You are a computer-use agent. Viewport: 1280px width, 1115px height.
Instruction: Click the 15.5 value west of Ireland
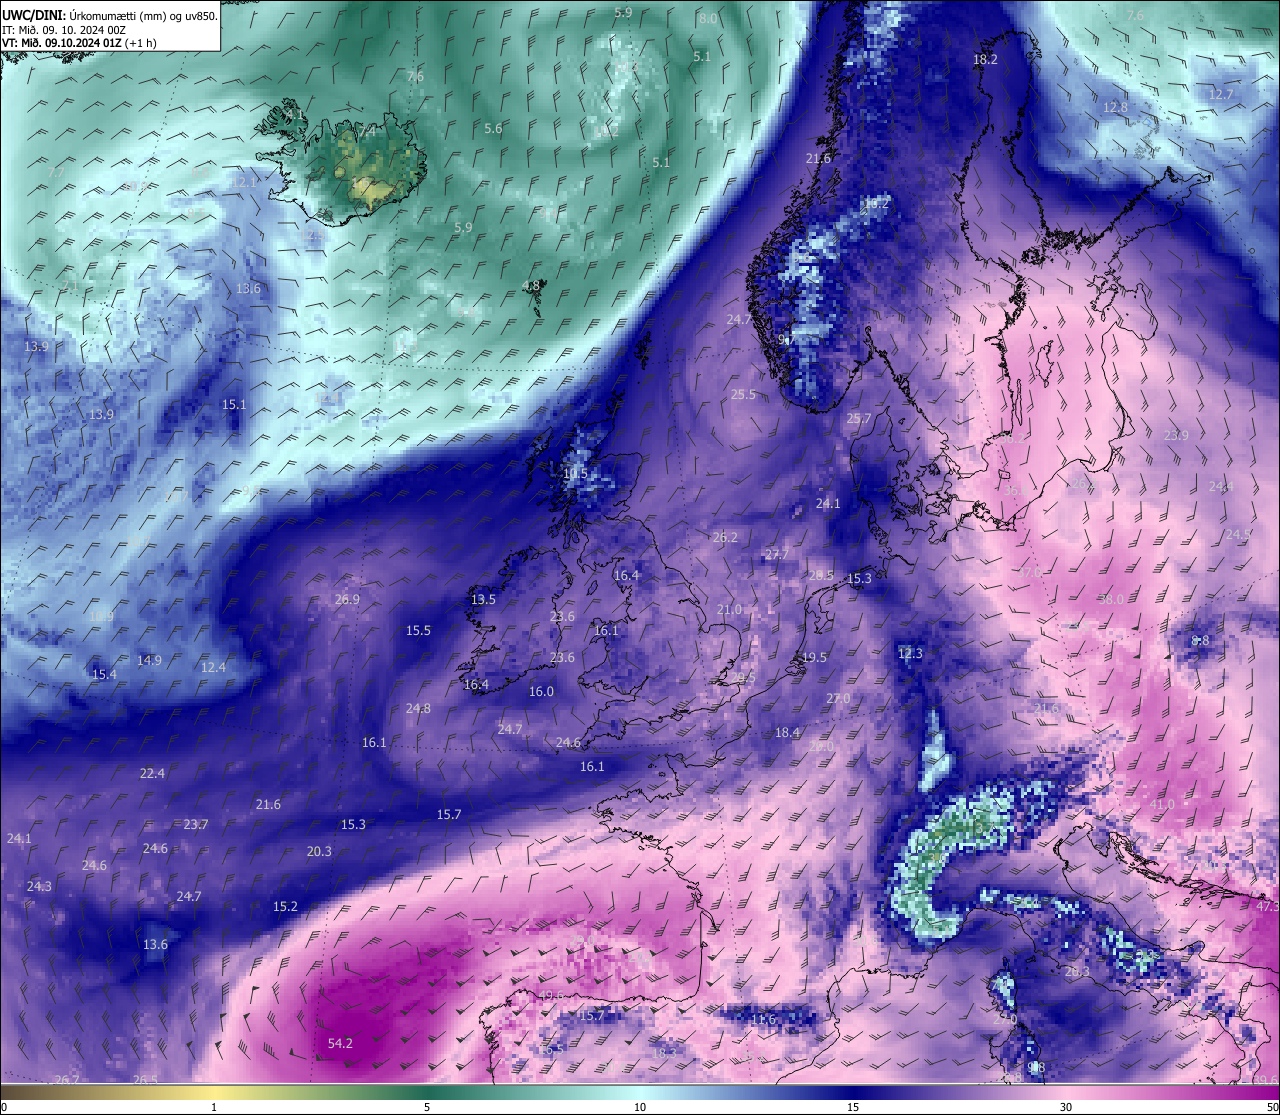click(x=418, y=630)
